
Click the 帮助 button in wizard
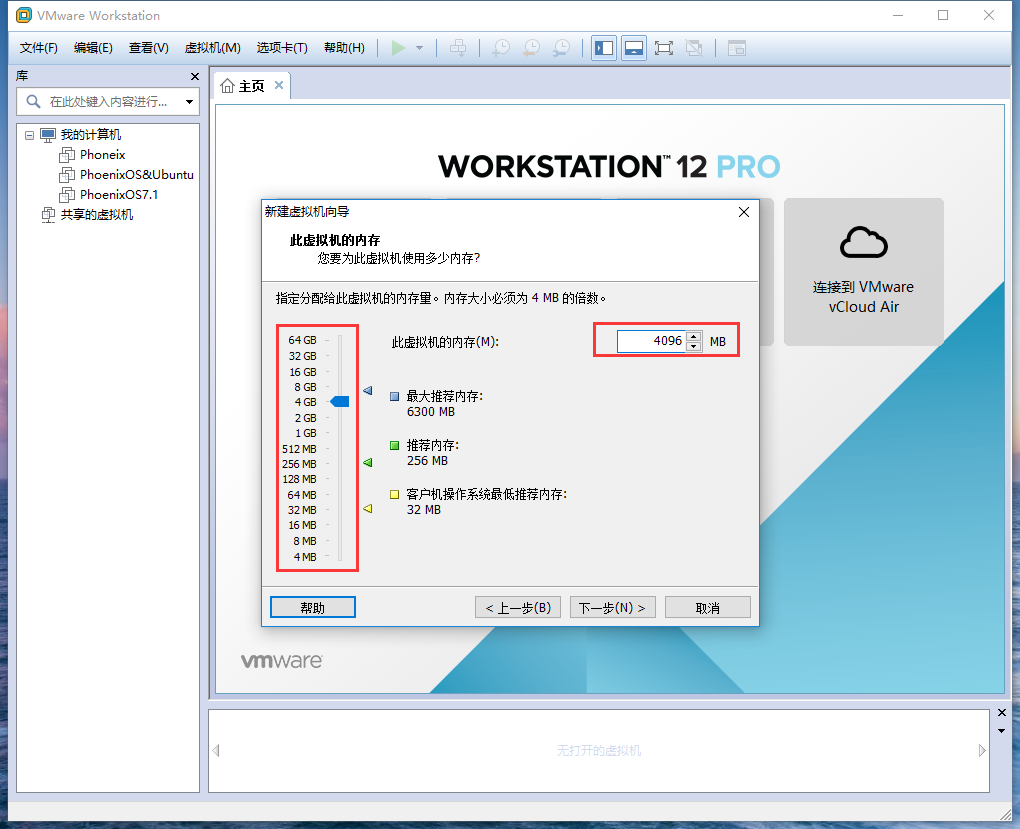[312, 607]
